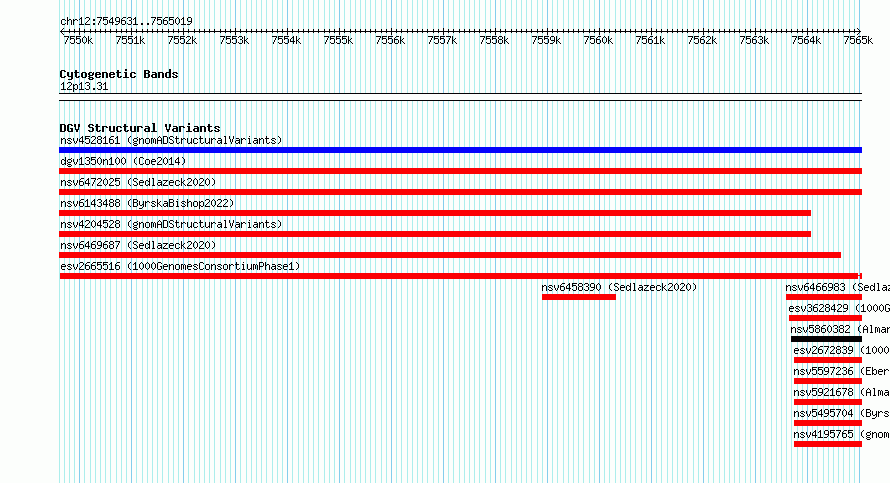Click the 7564k ruler tick label
This screenshot has height=483, width=890.
click(x=806, y=40)
